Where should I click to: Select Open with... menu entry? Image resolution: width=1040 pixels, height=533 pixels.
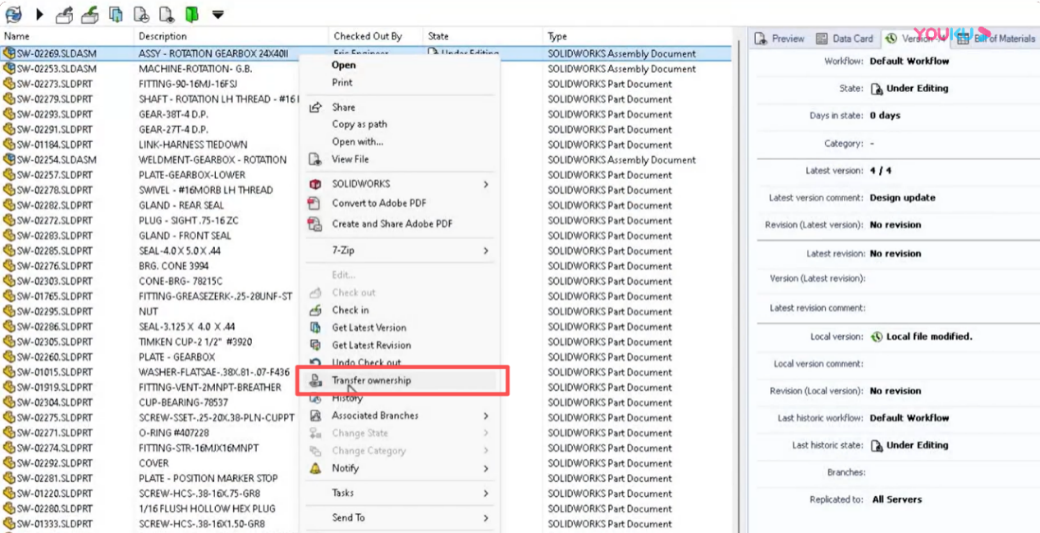(358, 142)
